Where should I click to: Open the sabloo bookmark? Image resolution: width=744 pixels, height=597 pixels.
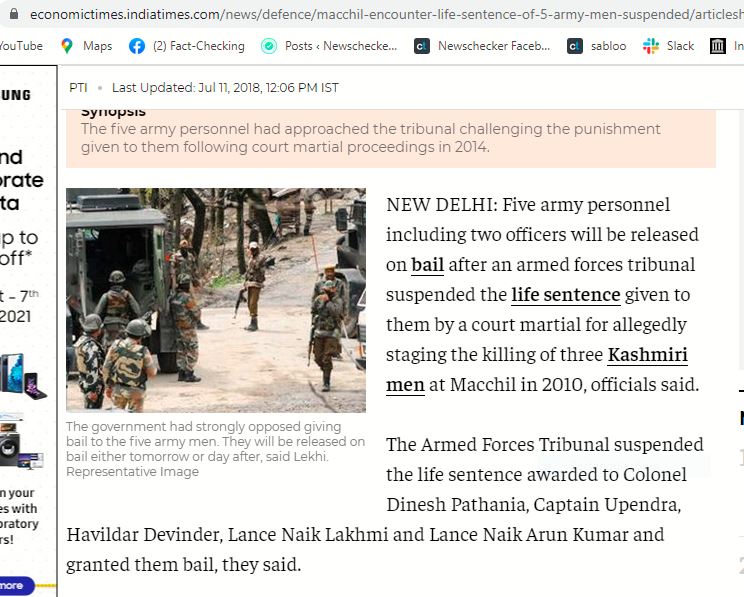pos(596,46)
